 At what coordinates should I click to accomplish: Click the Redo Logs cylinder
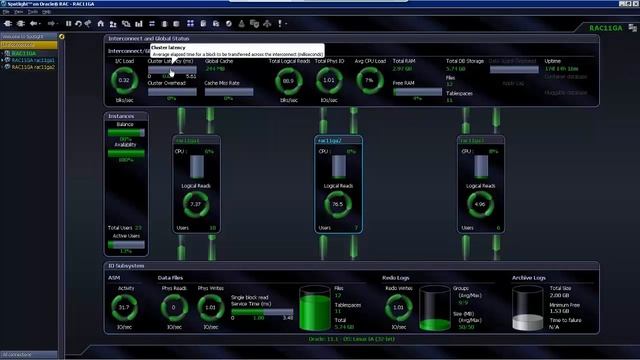pyautogui.click(x=435, y=308)
